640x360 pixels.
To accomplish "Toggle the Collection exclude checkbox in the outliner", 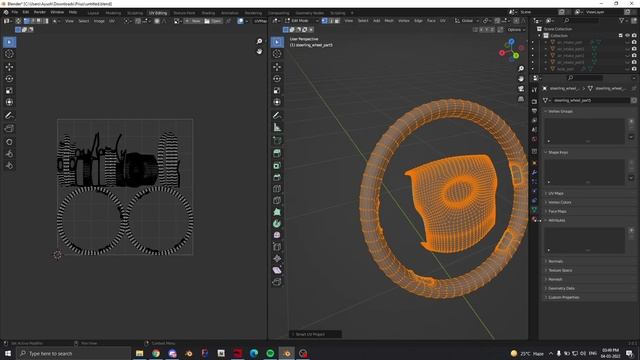I will pyautogui.click(x=620, y=36).
